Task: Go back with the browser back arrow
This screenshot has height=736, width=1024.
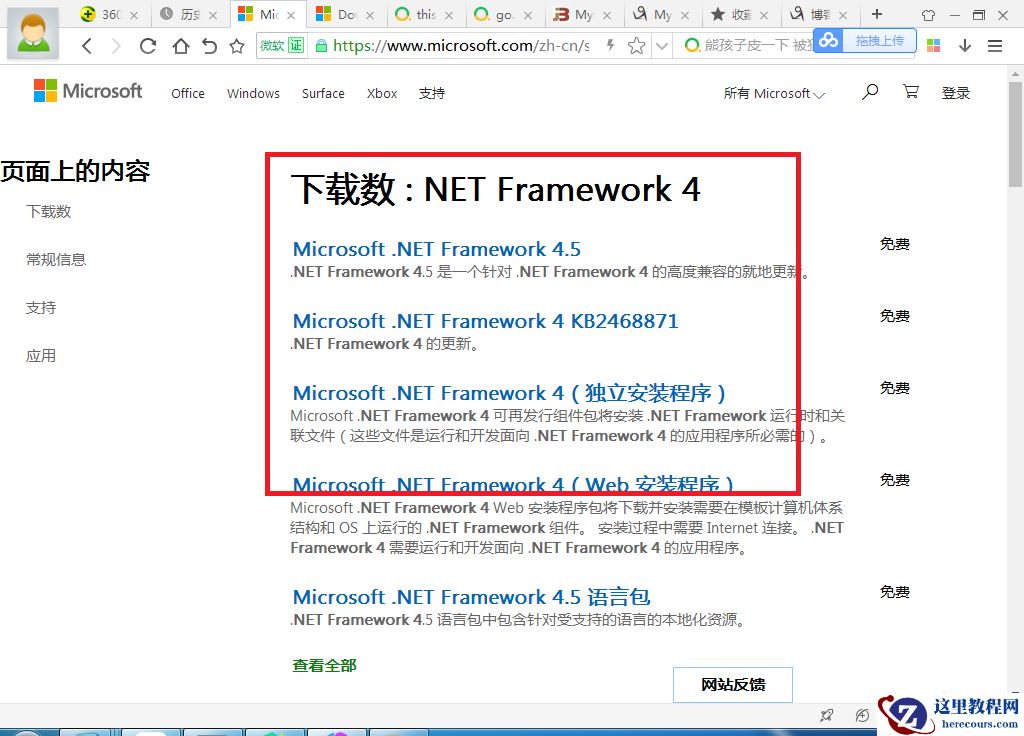Action: coord(87,46)
